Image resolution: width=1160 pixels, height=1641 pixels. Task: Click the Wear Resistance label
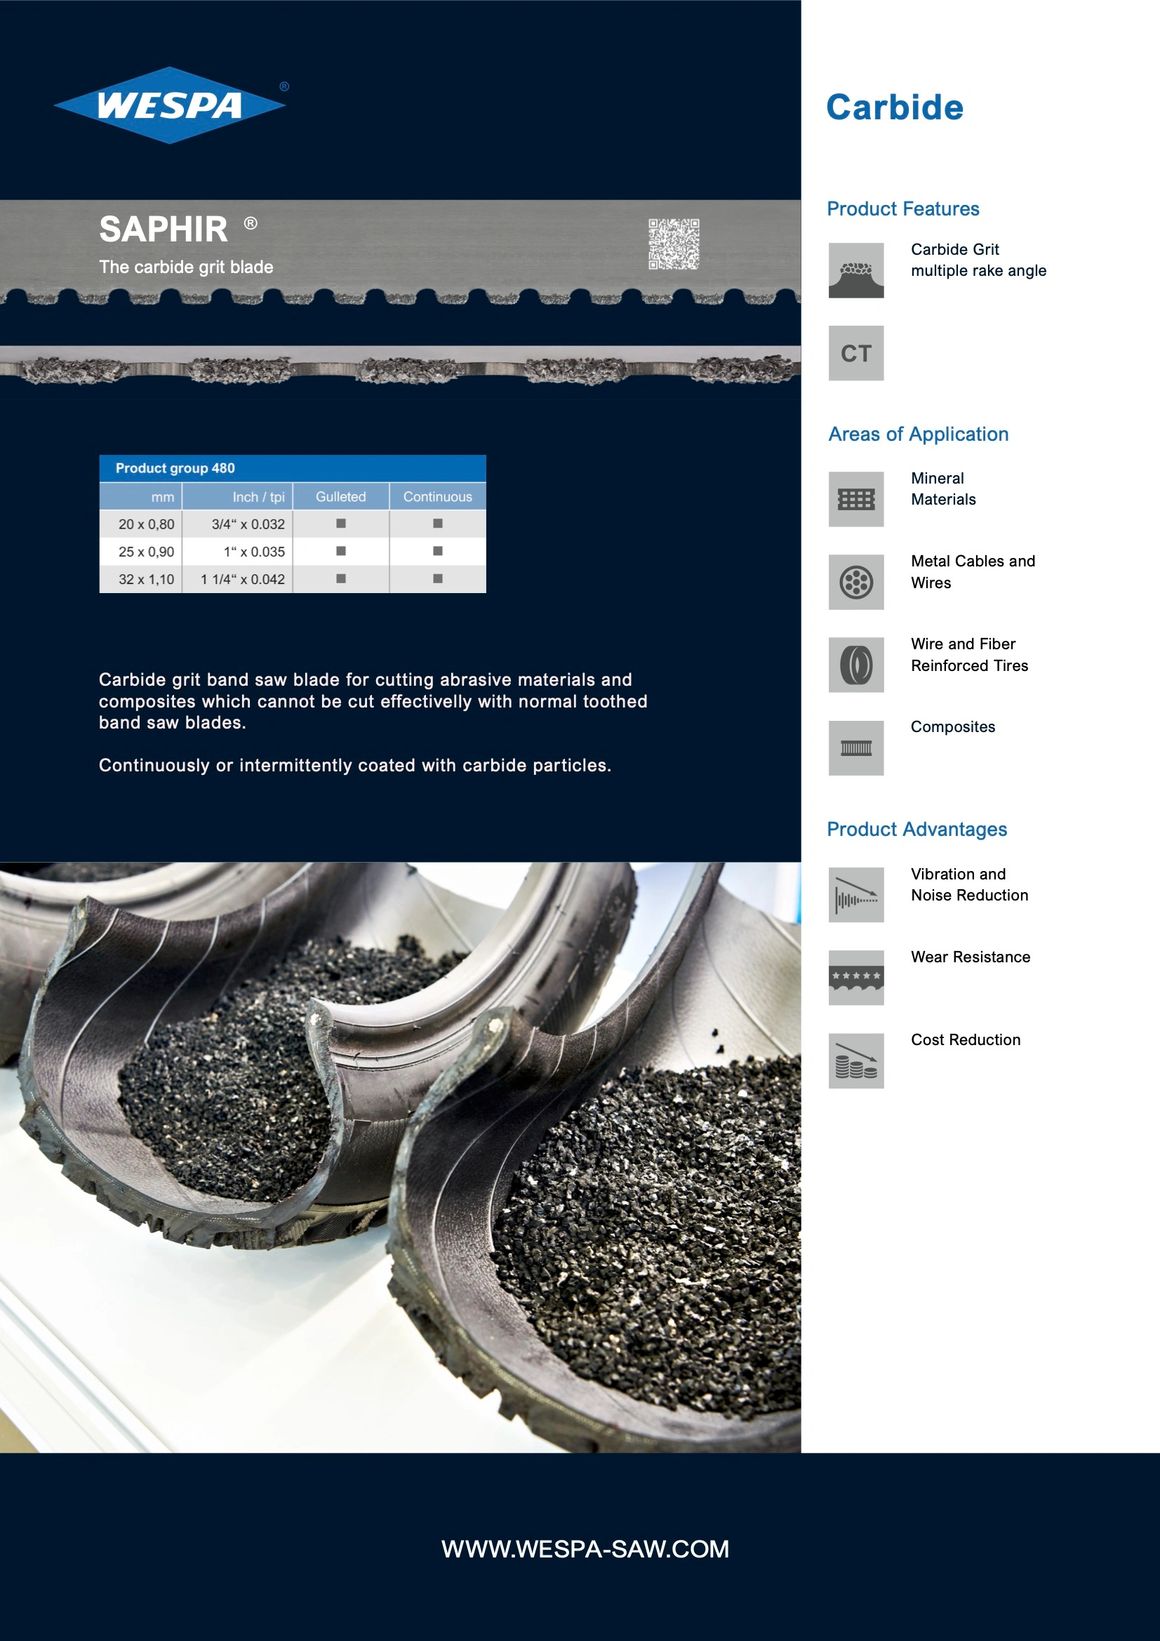coord(970,957)
